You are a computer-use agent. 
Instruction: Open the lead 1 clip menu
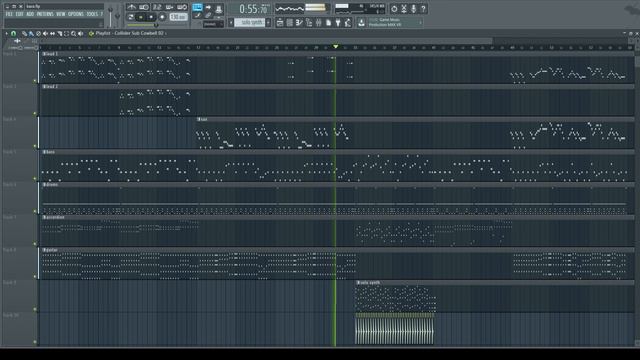44,54
